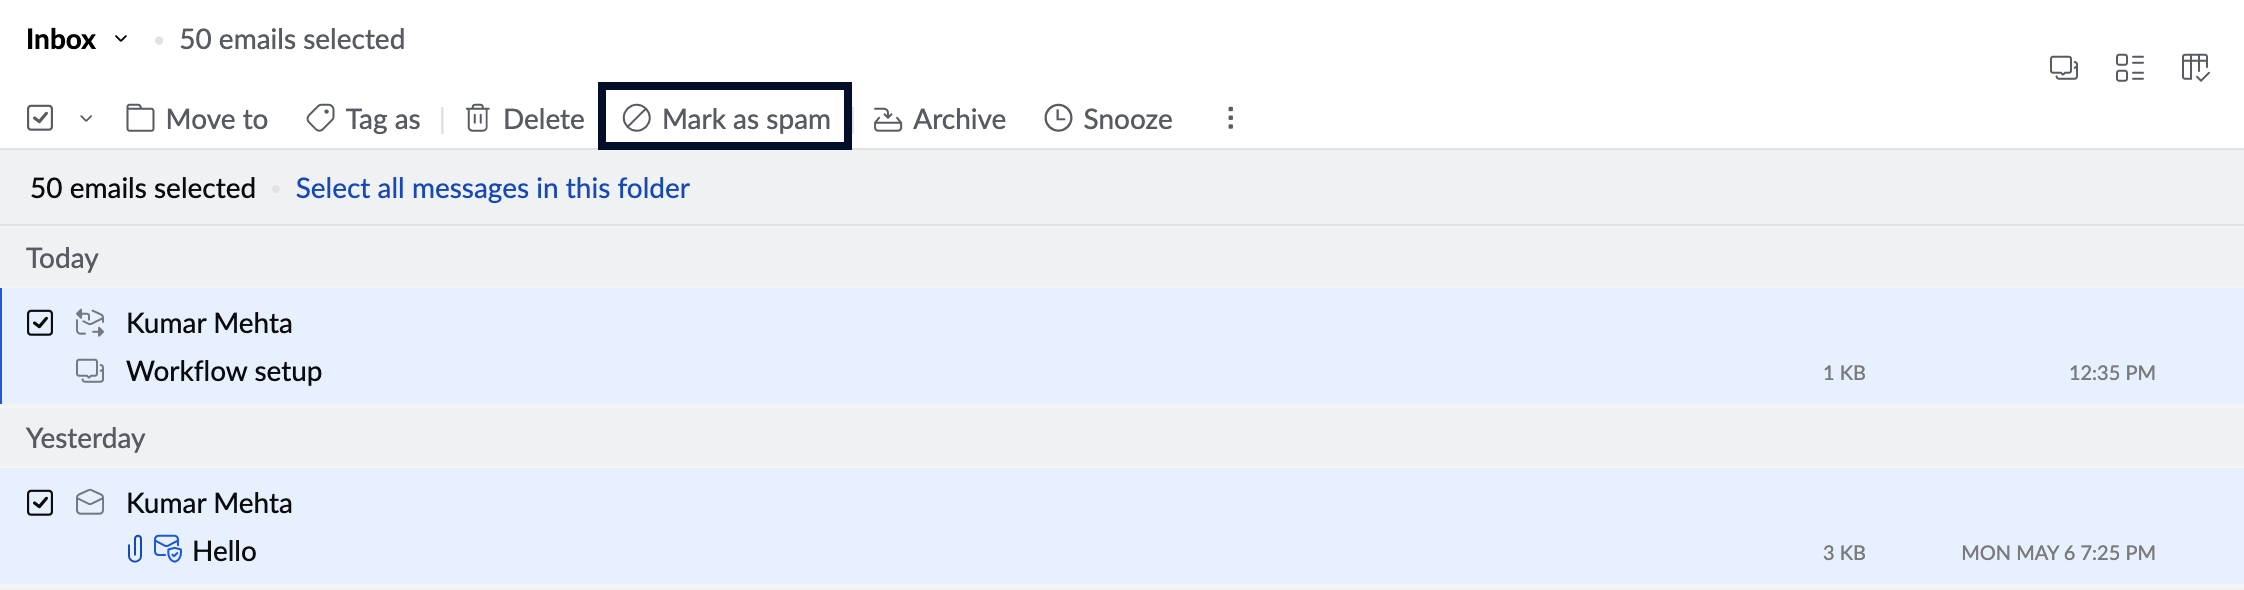Apply a tag using Tag as
The height and width of the screenshot is (590, 2244).
tap(363, 119)
